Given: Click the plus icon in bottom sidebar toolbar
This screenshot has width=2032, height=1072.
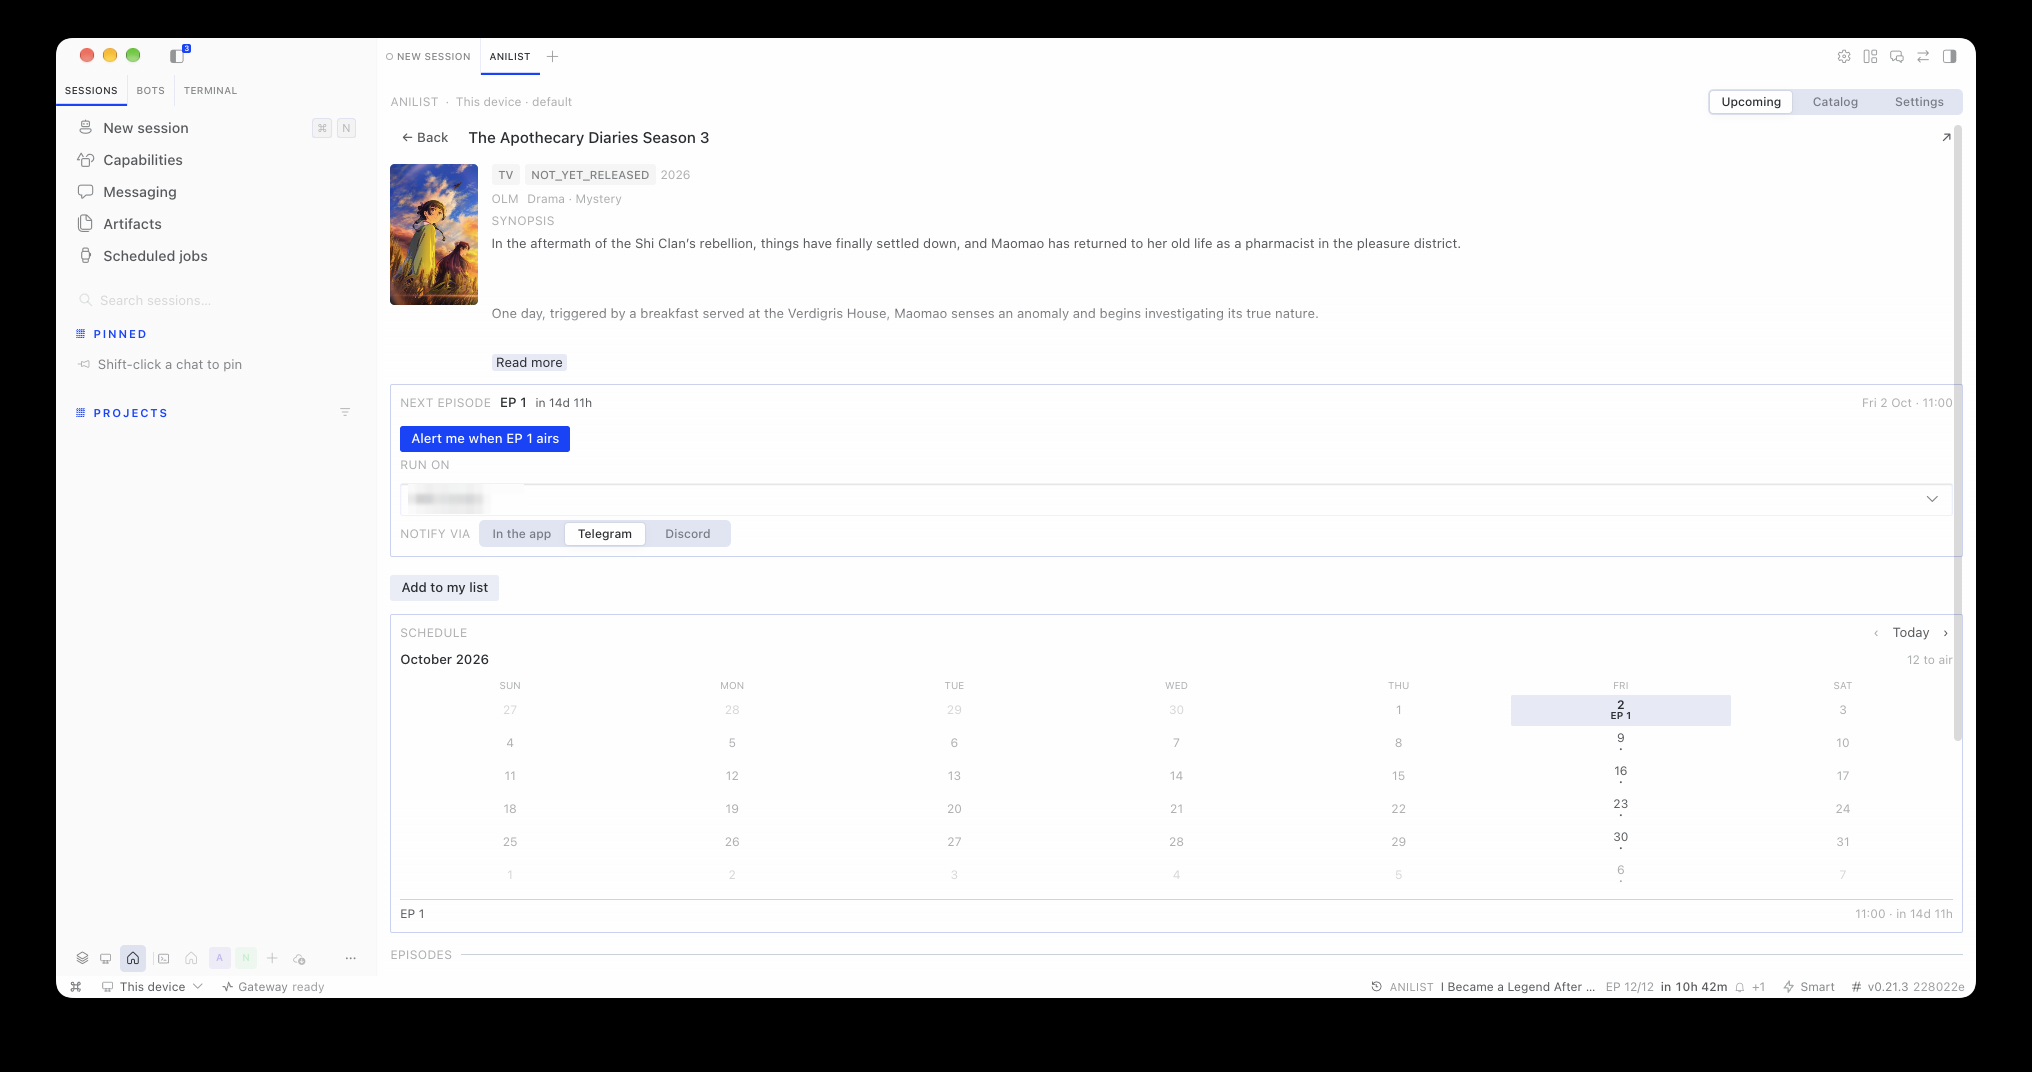Looking at the screenshot, I should coord(272,958).
